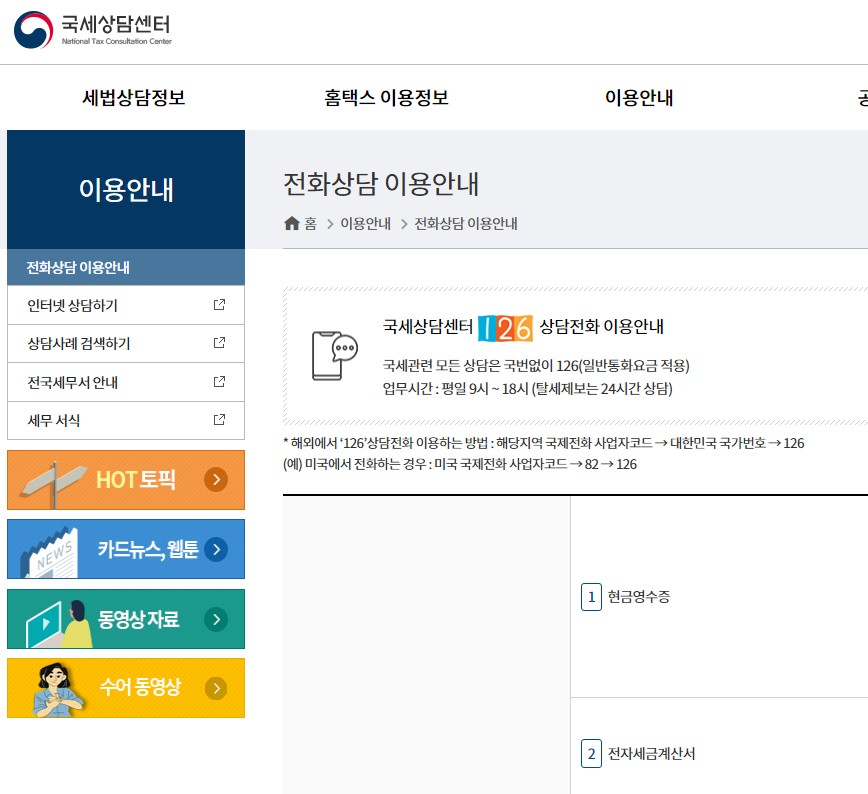This screenshot has width=868, height=794.
Task: Open the 카드뉴스, 웹툰 banner
Action: 126,549
